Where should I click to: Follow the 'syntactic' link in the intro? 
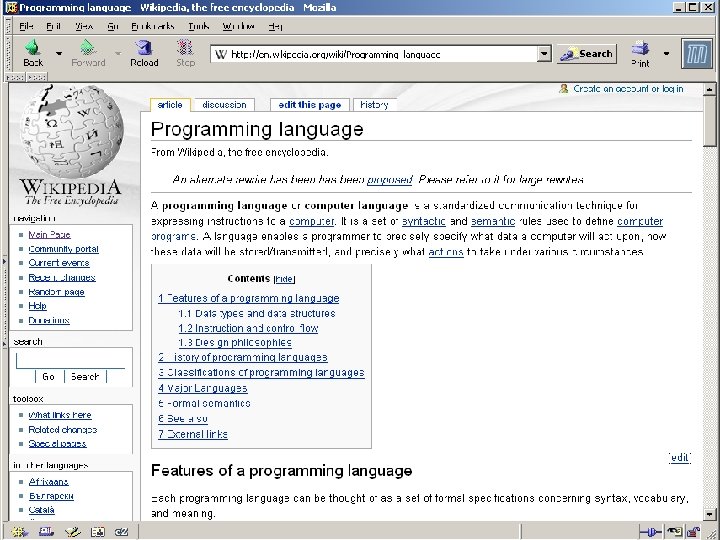tap(423, 221)
